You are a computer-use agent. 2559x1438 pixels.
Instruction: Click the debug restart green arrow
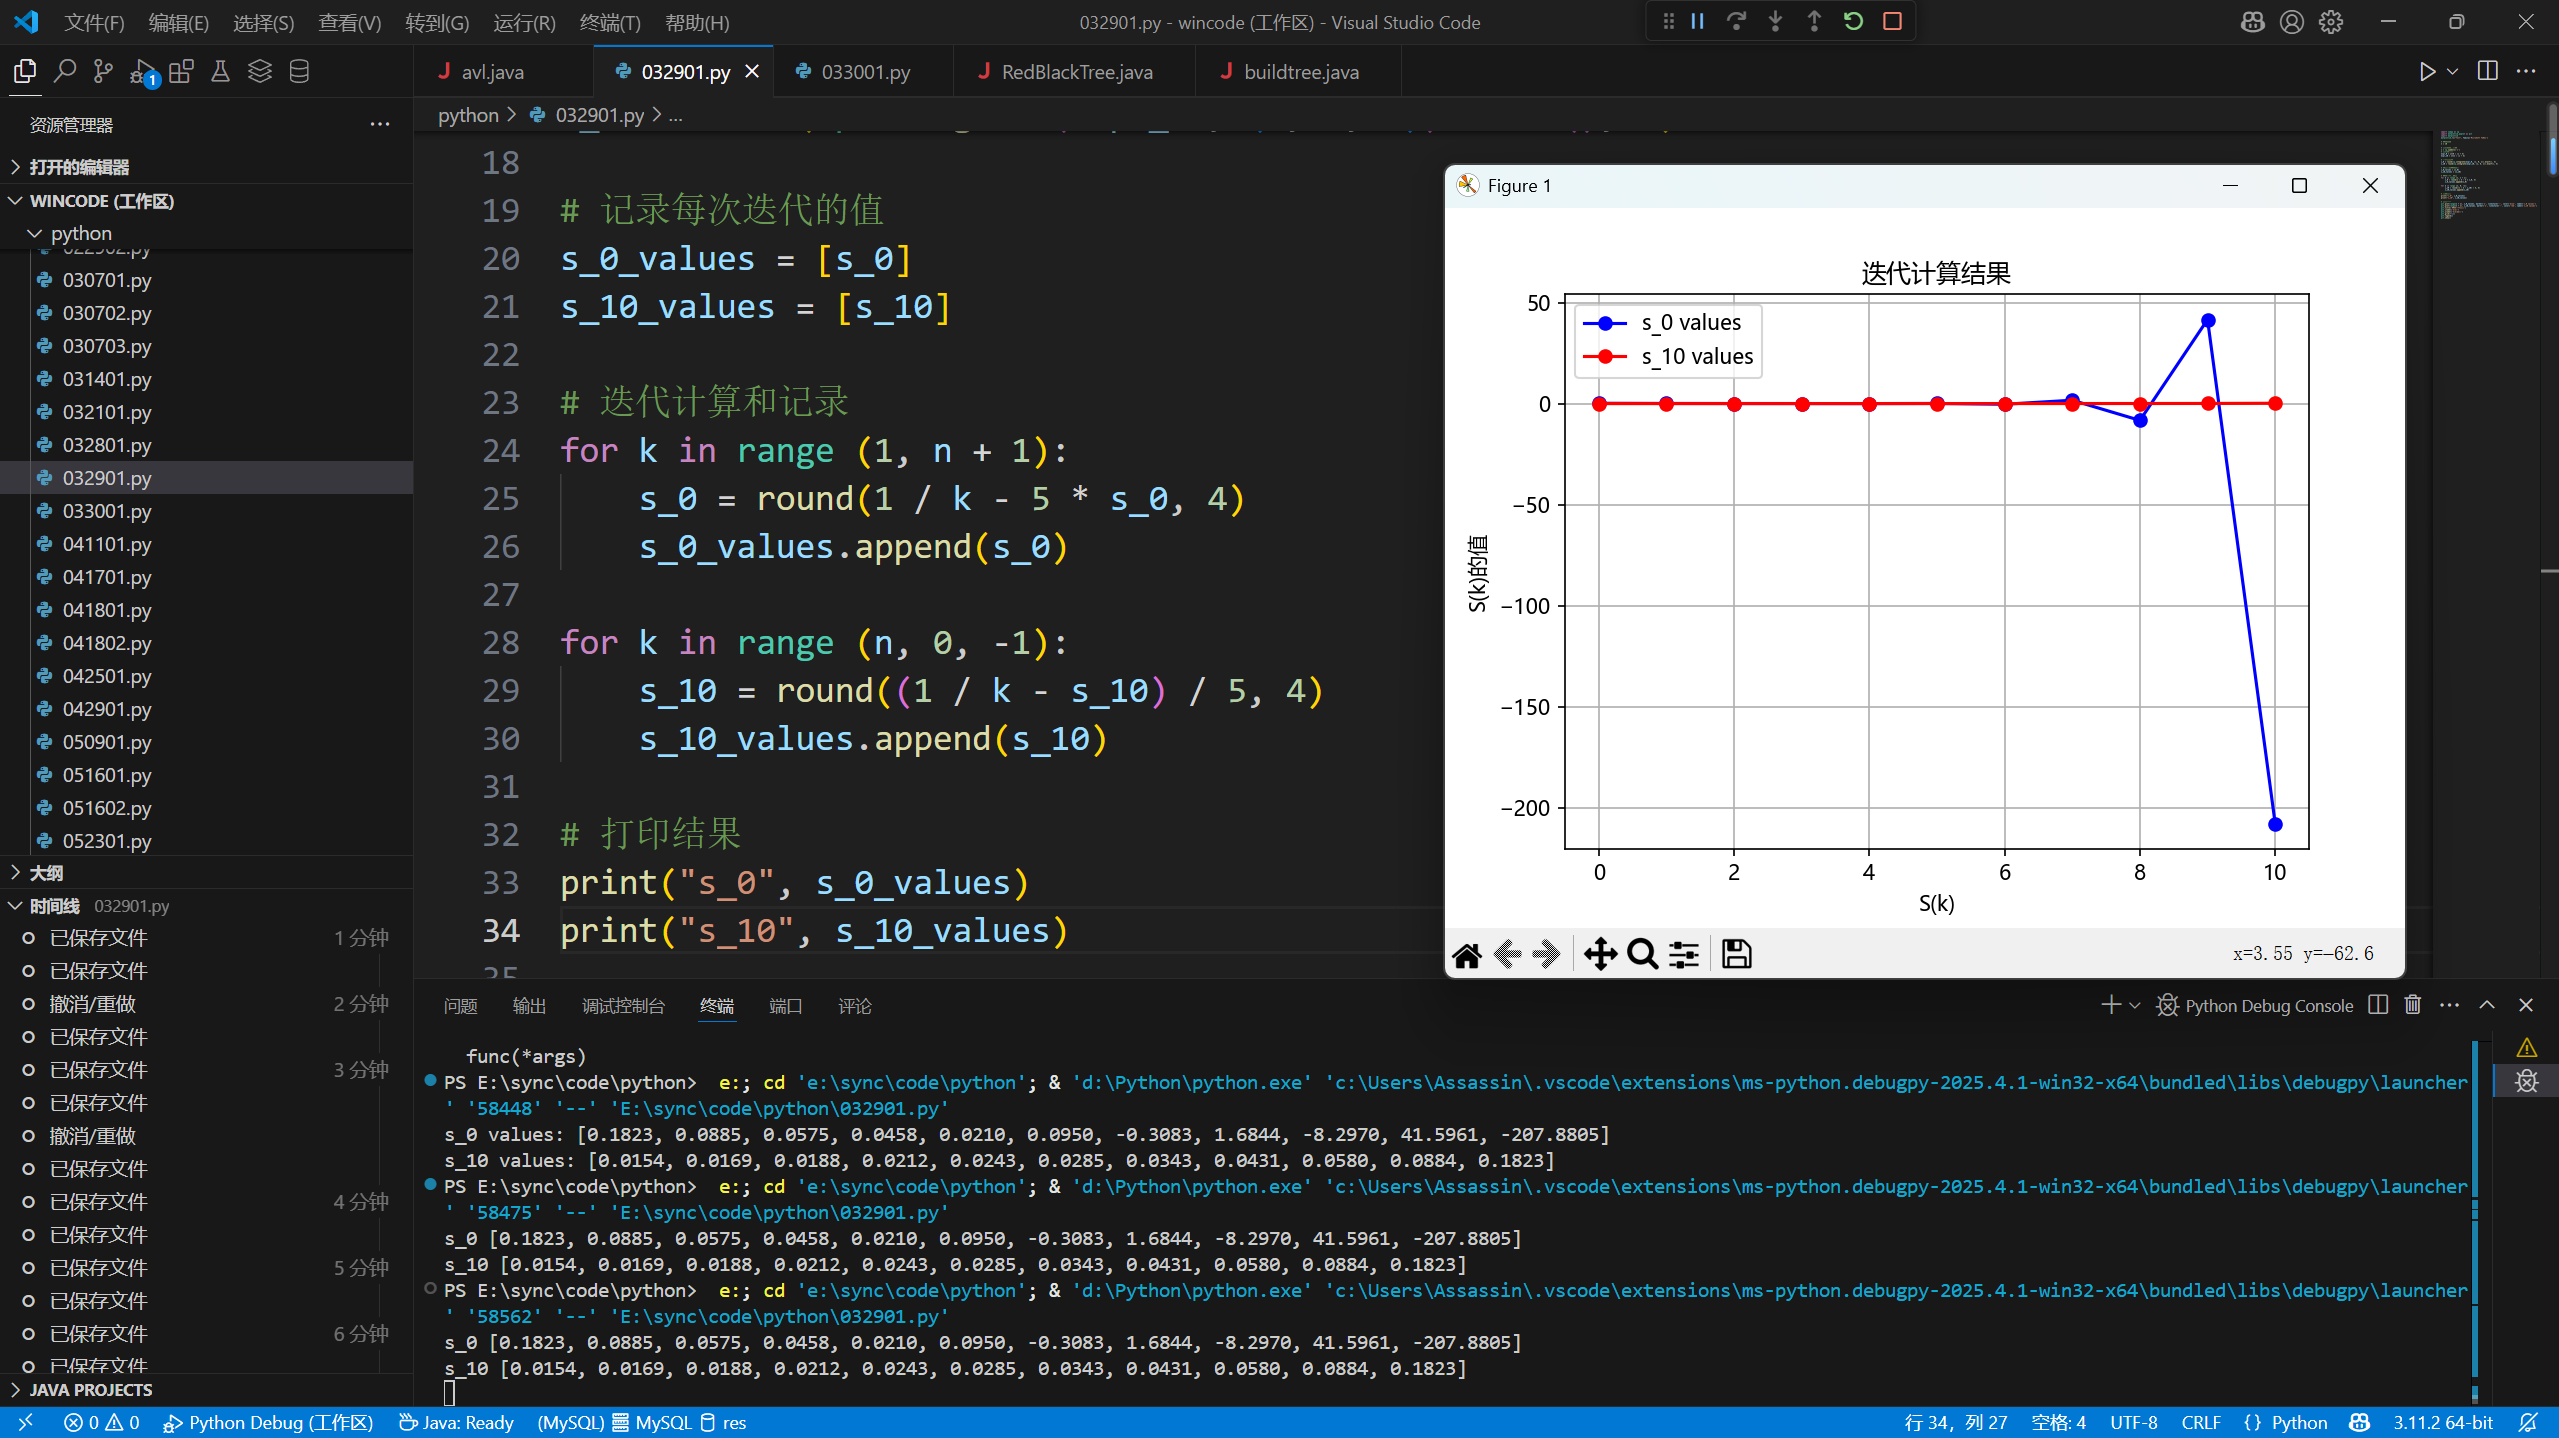point(1853,21)
